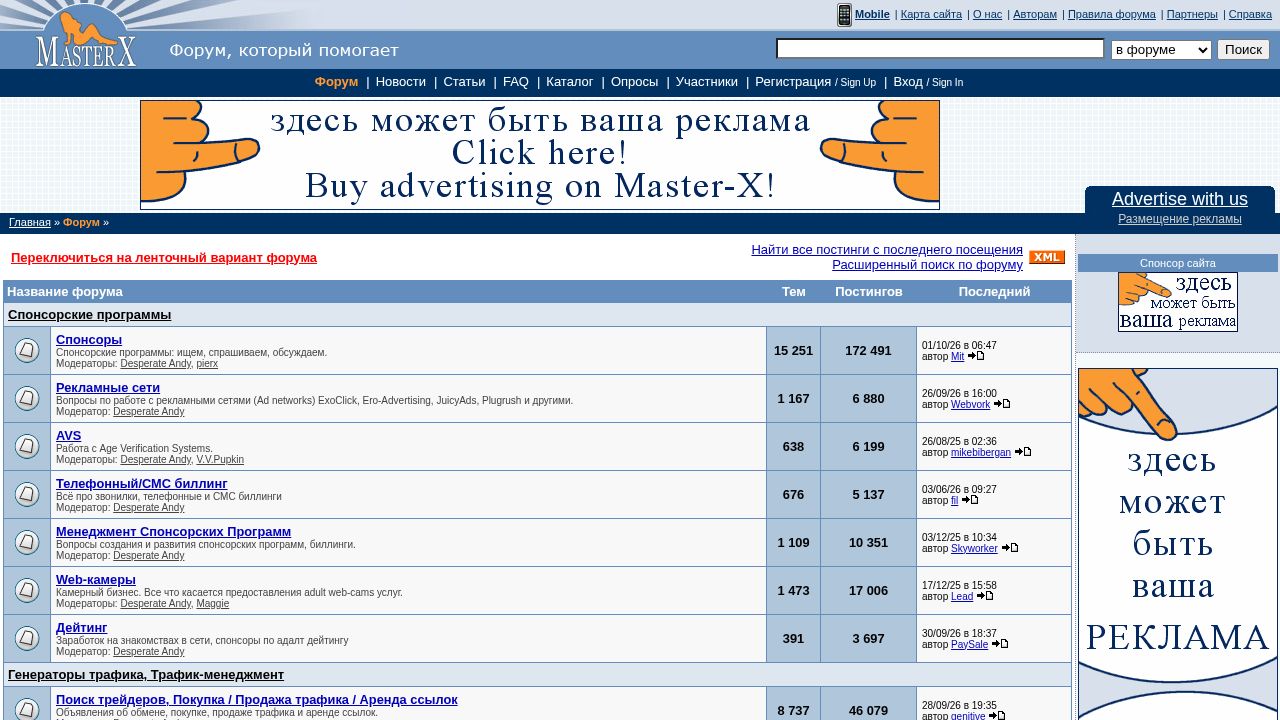The image size is (1280, 720).
Task: Open the 'в форуме' search scope dropdown
Action: click(1161, 50)
